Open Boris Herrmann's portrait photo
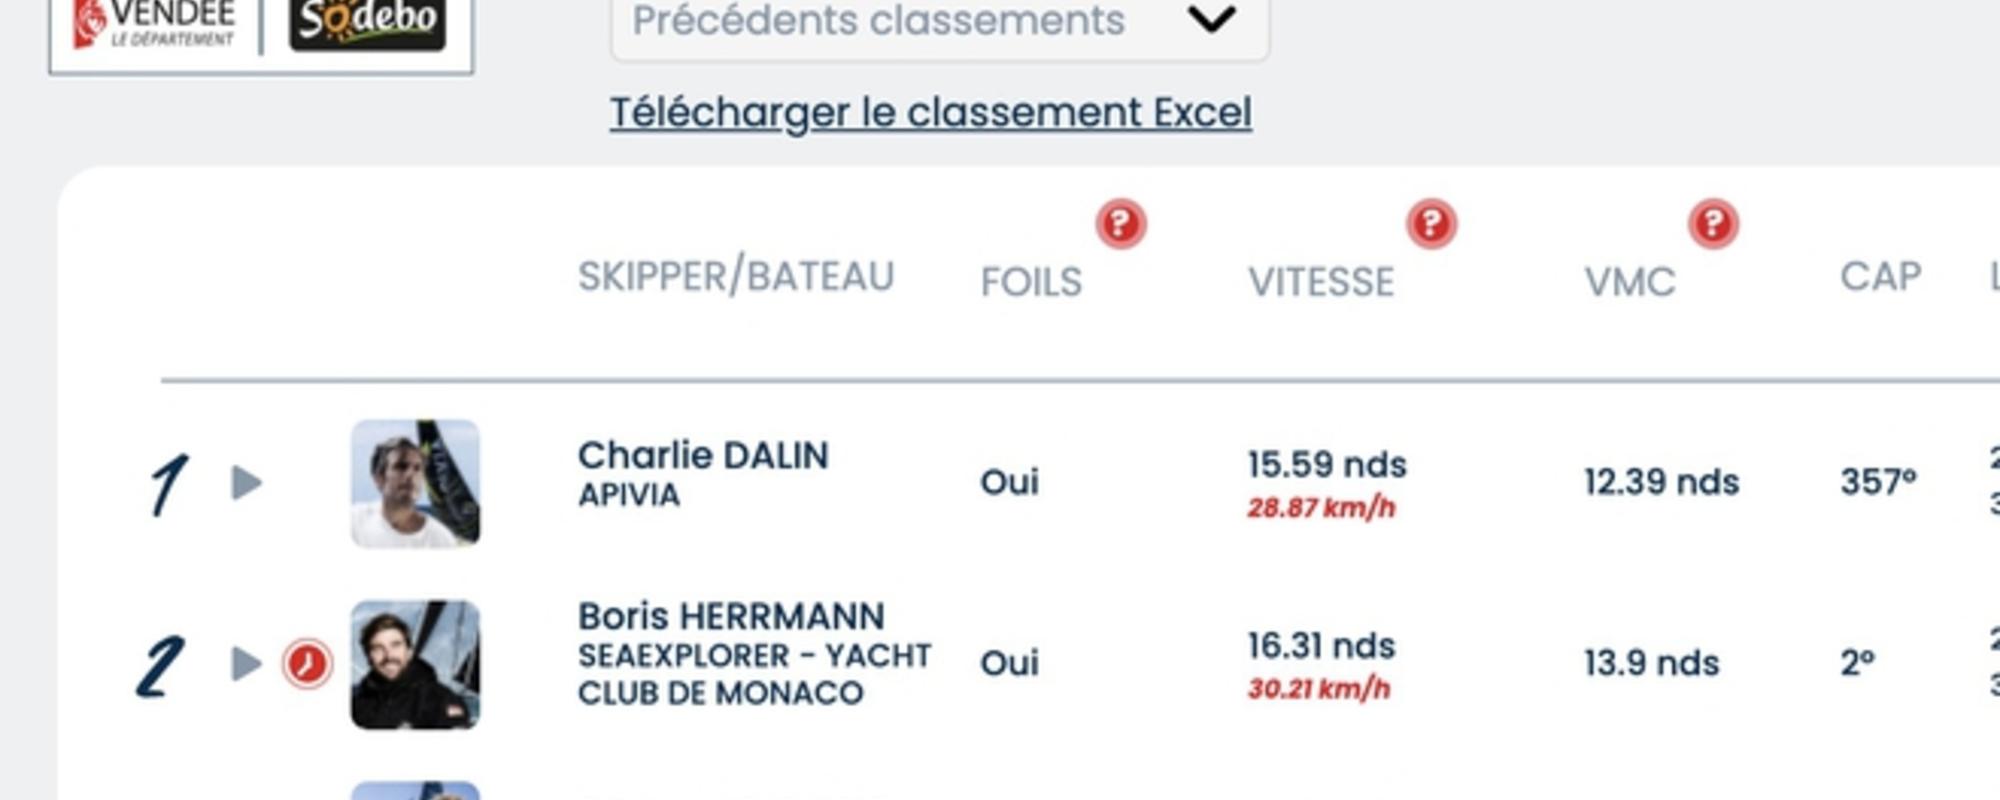The width and height of the screenshot is (2000, 800). [x=415, y=665]
